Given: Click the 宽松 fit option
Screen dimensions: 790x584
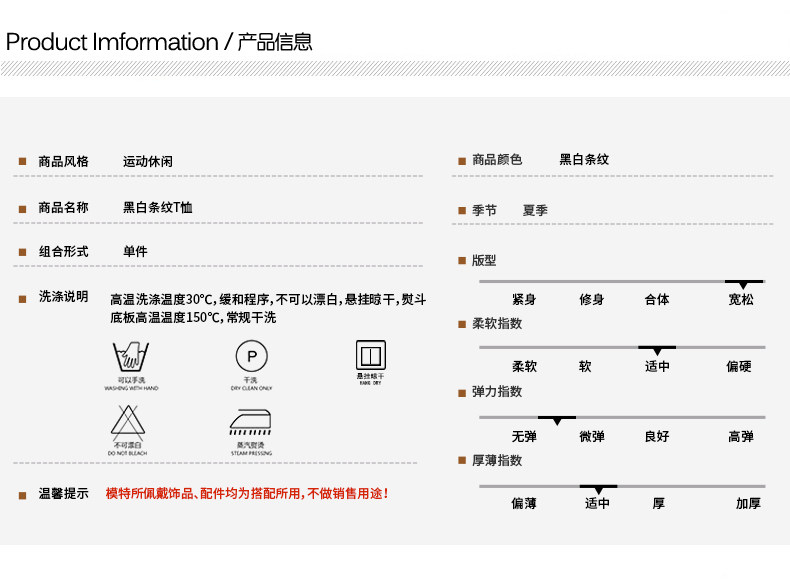Looking at the screenshot, I should (x=741, y=299).
